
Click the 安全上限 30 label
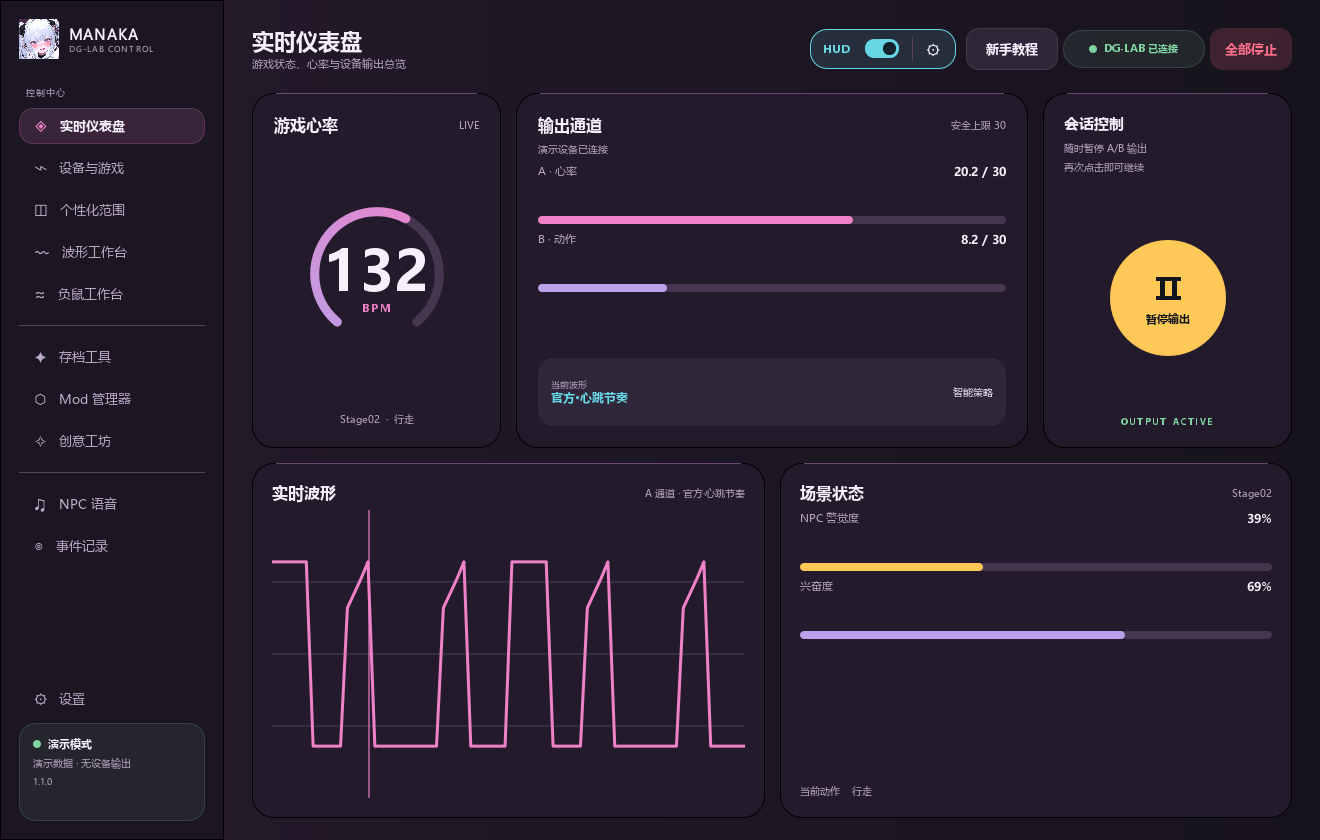tap(978, 126)
